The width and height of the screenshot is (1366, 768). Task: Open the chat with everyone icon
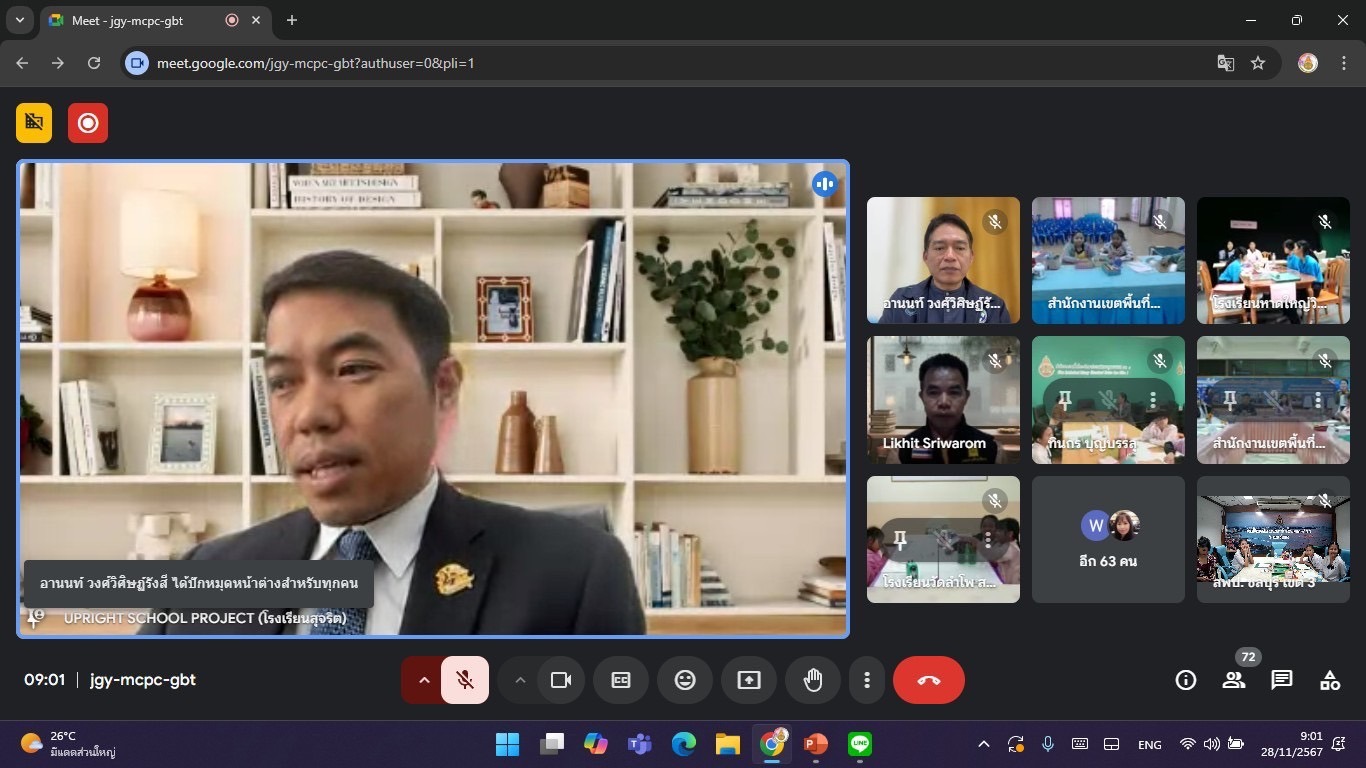1282,680
